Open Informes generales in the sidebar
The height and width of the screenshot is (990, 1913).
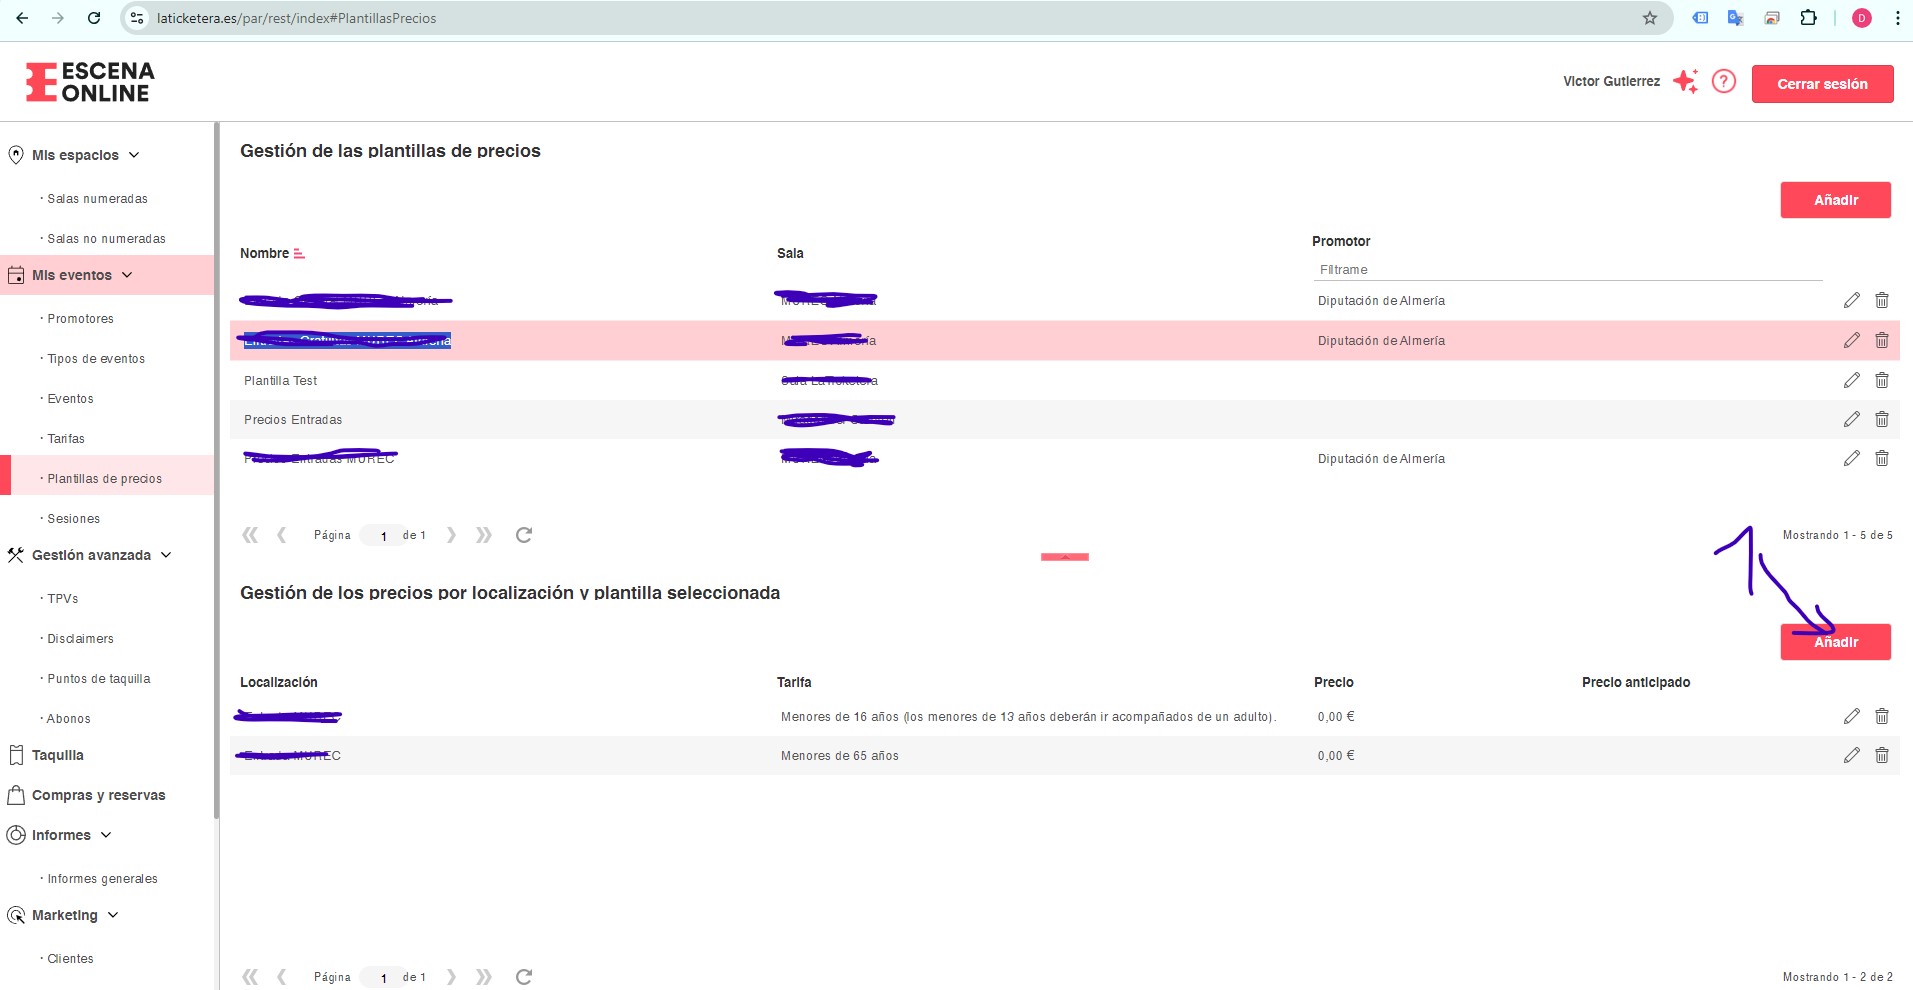coord(102,879)
